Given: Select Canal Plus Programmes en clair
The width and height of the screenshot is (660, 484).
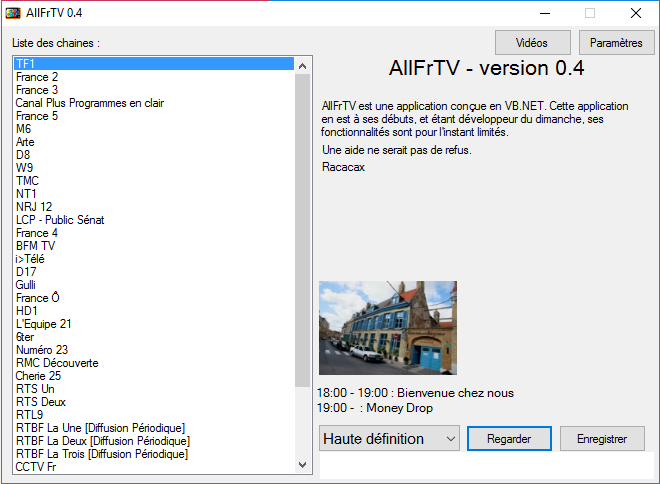Looking at the screenshot, I should (154, 103).
